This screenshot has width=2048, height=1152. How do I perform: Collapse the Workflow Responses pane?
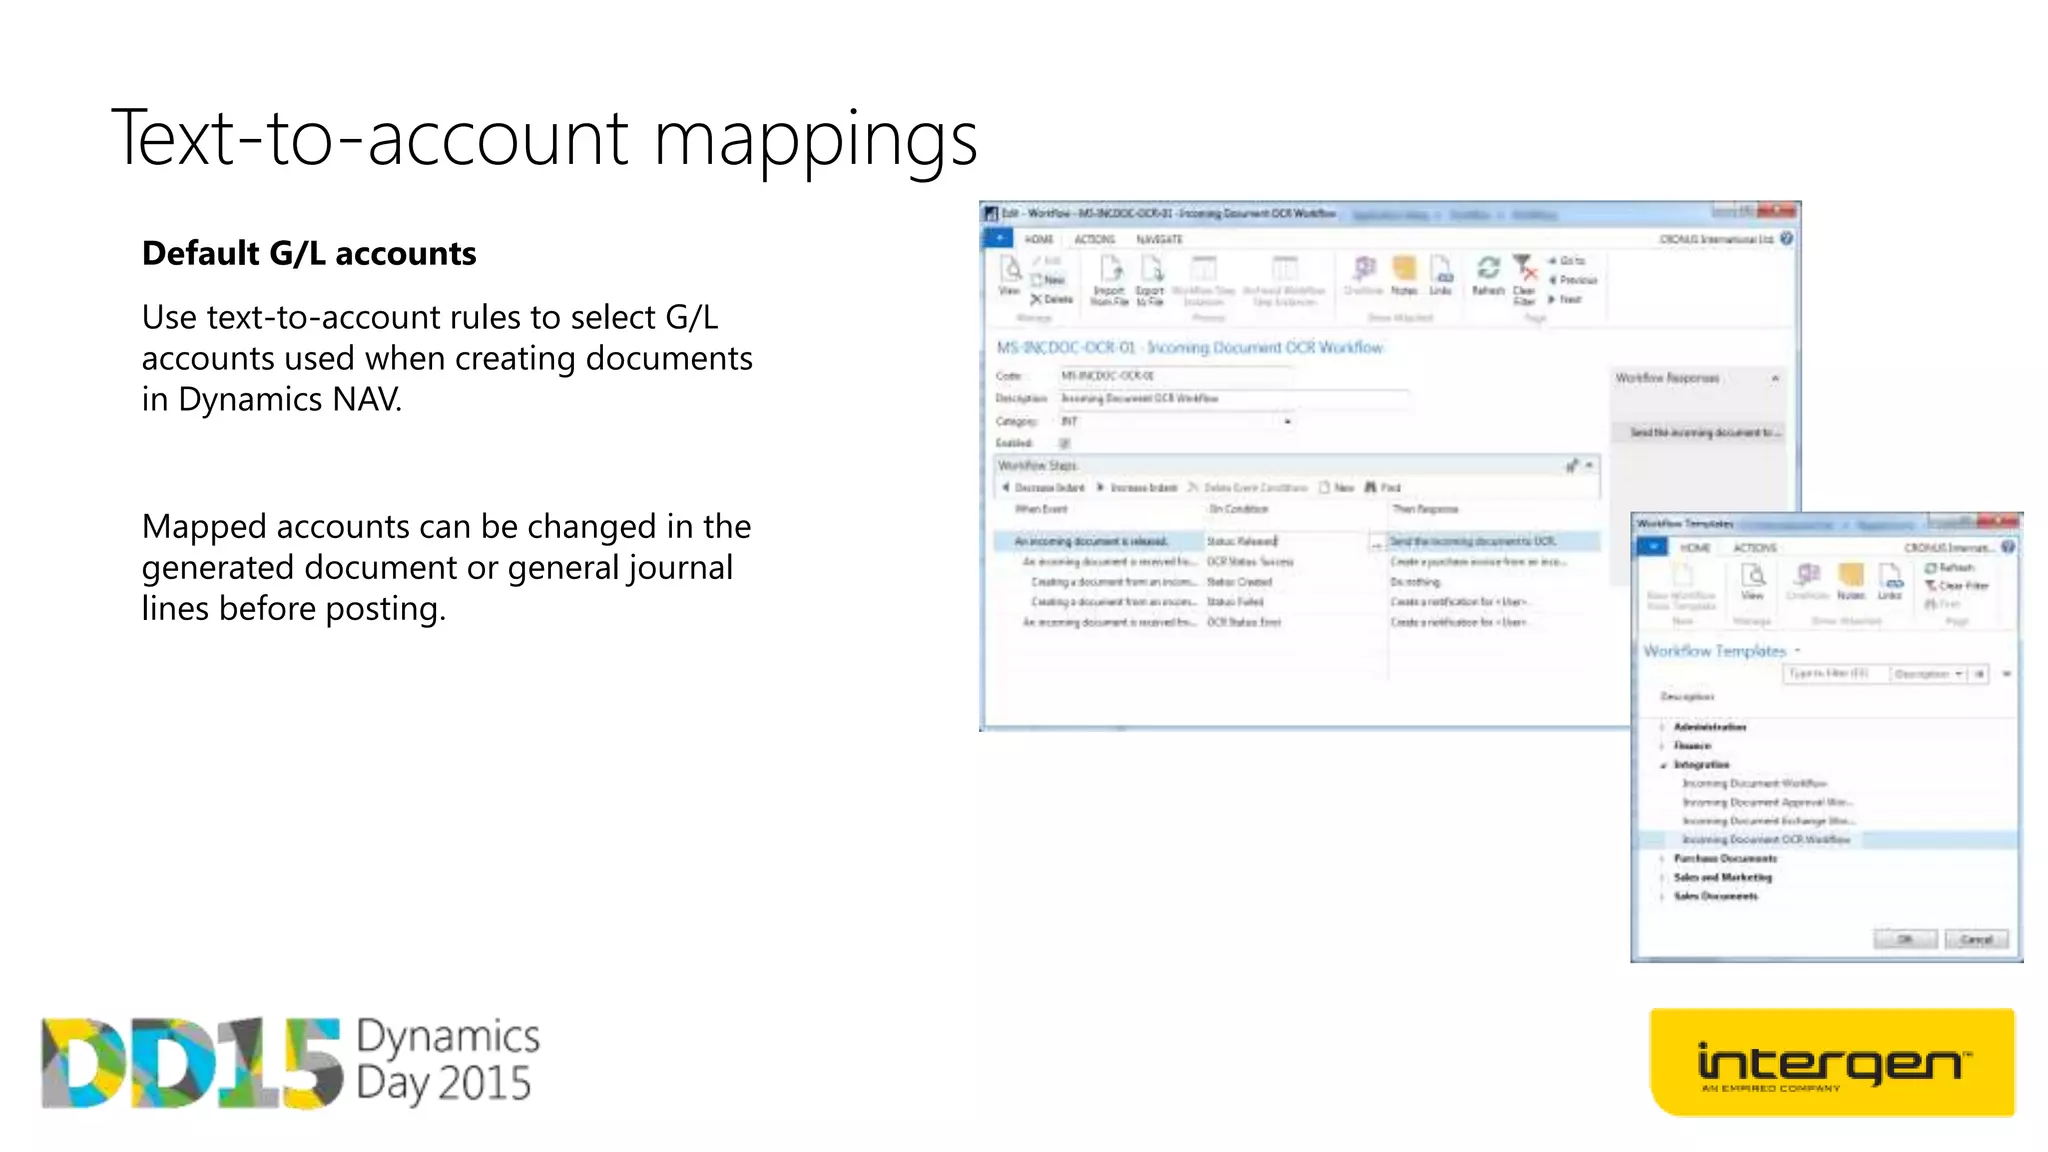pos(1775,378)
